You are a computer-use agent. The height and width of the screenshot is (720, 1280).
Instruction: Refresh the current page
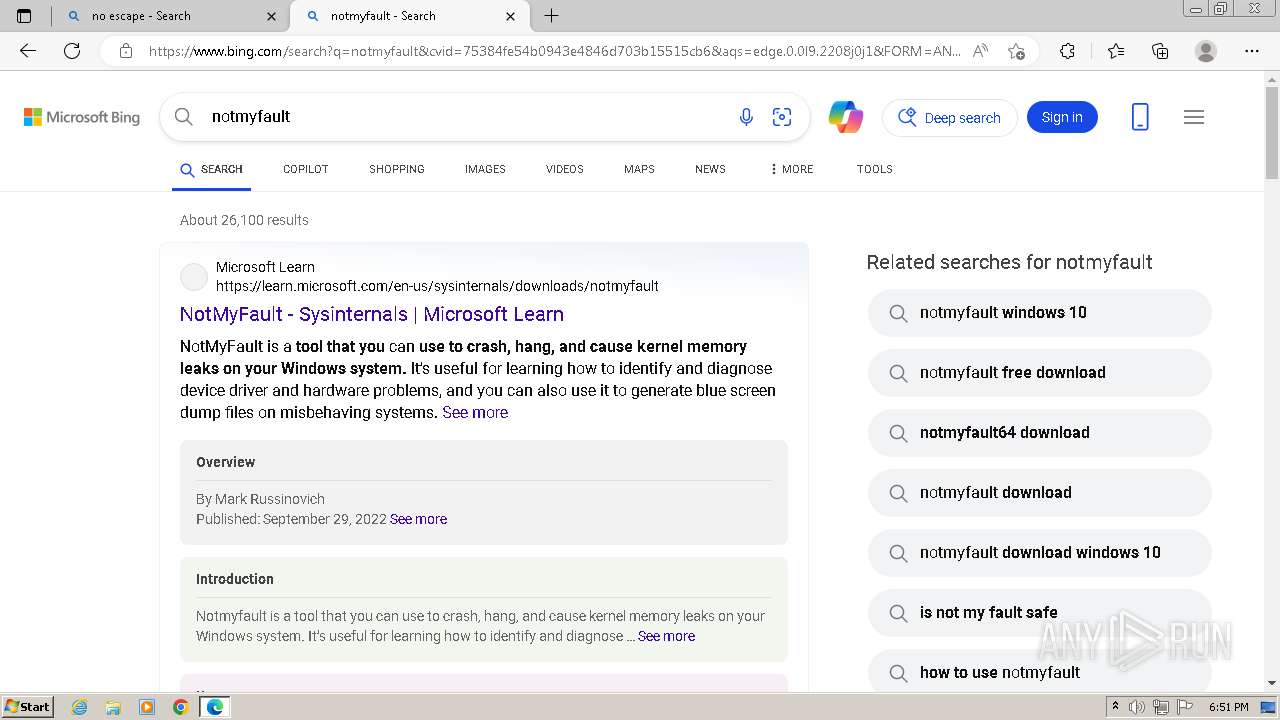coord(72,51)
